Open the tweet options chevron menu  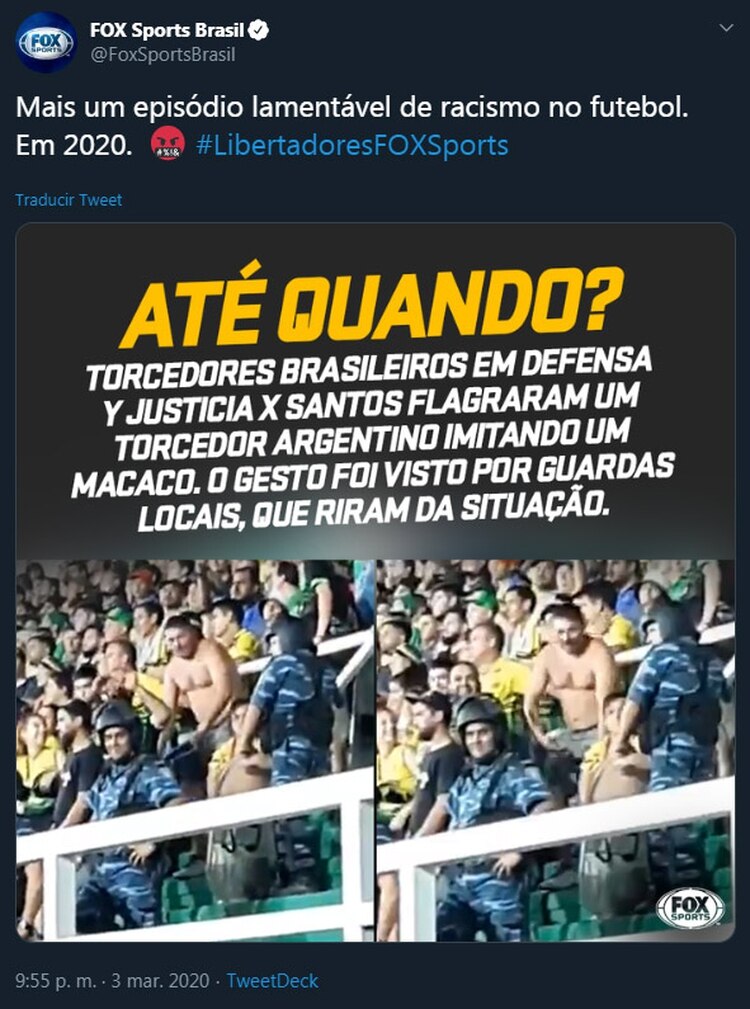pyautogui.click(x=726, y=28)
